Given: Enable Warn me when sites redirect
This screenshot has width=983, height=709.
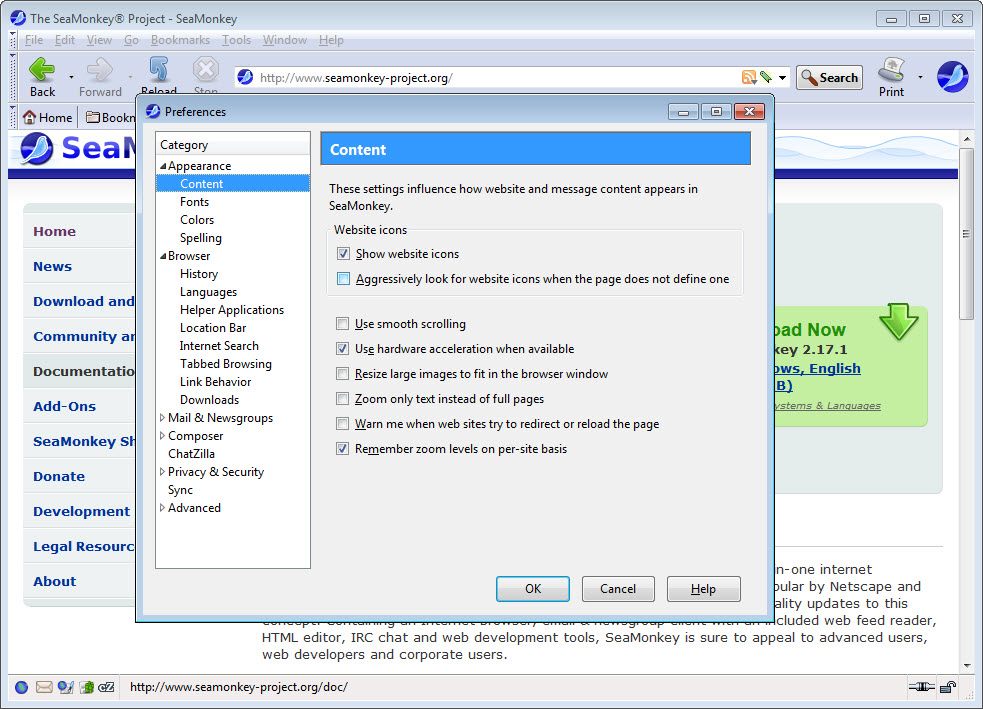Looking at the screenshot, I should pyautogui.click(x=342, y=424).
